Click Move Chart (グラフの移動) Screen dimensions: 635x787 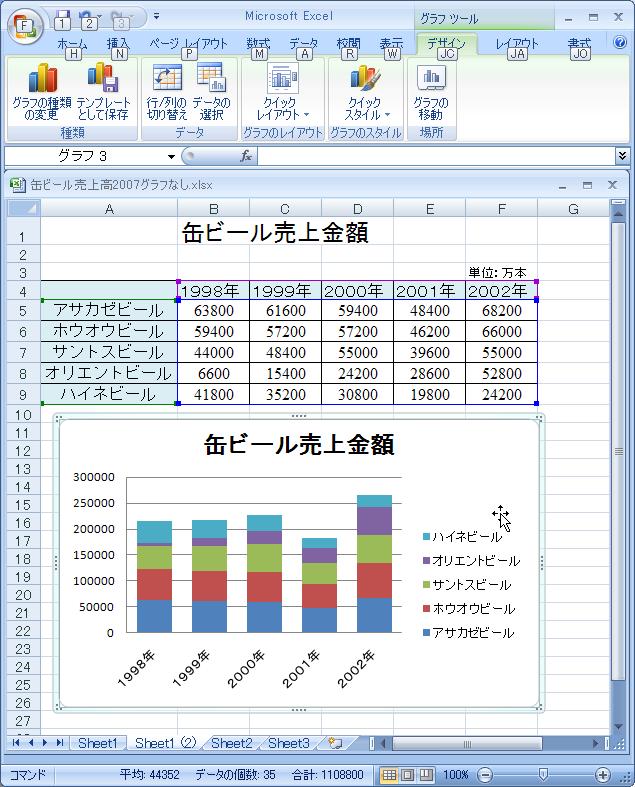point(431,92)
